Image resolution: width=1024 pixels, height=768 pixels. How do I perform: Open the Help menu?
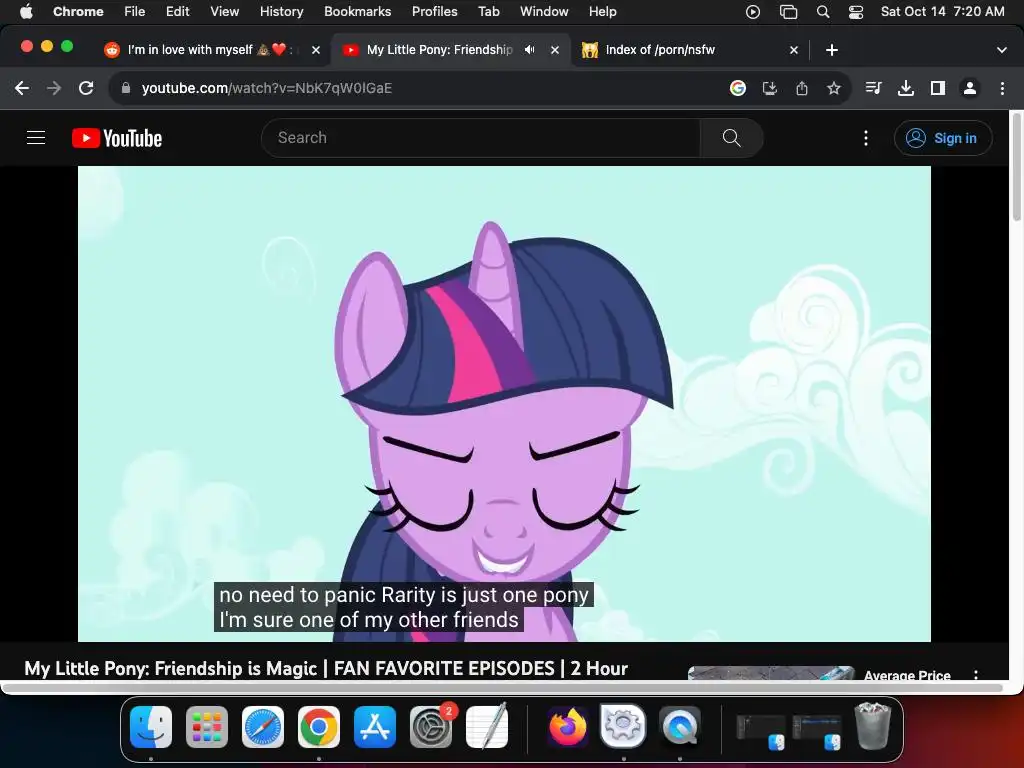(x=603, y=11)
